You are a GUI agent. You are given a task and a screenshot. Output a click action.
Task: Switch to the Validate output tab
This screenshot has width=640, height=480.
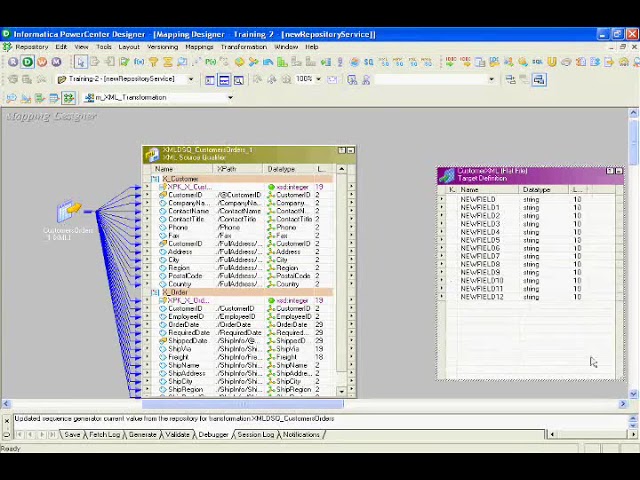[x=177, y=435]
